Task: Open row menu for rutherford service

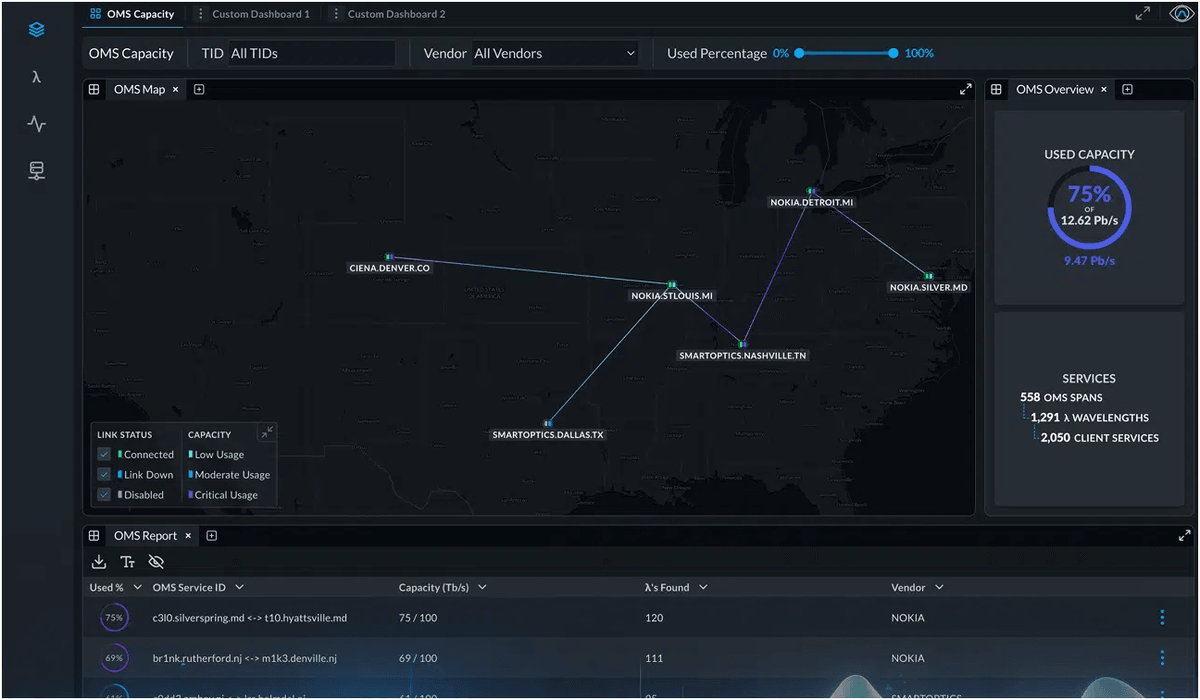Action: [1162, 658]
